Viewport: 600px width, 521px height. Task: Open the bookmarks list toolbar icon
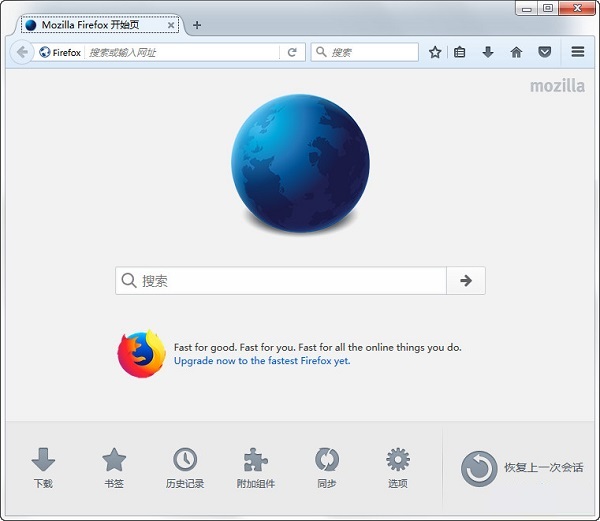coord(460,52)
